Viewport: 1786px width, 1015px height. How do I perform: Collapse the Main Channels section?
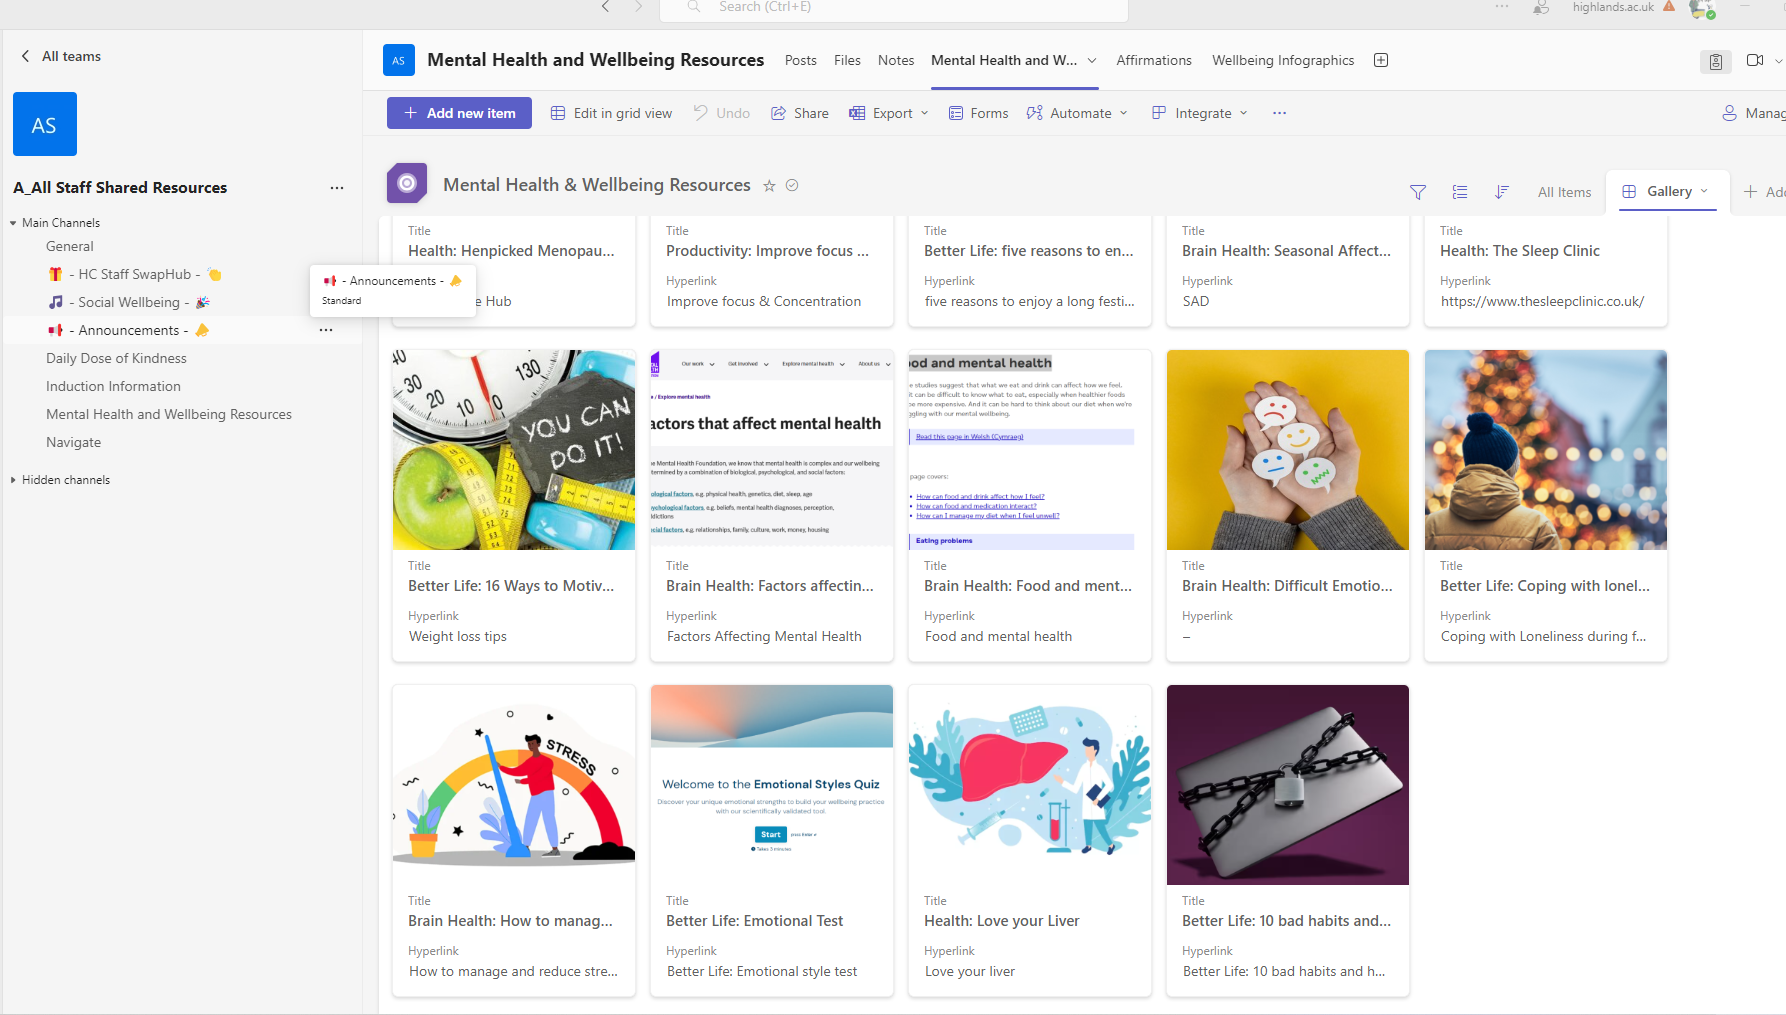pos(14,223)
